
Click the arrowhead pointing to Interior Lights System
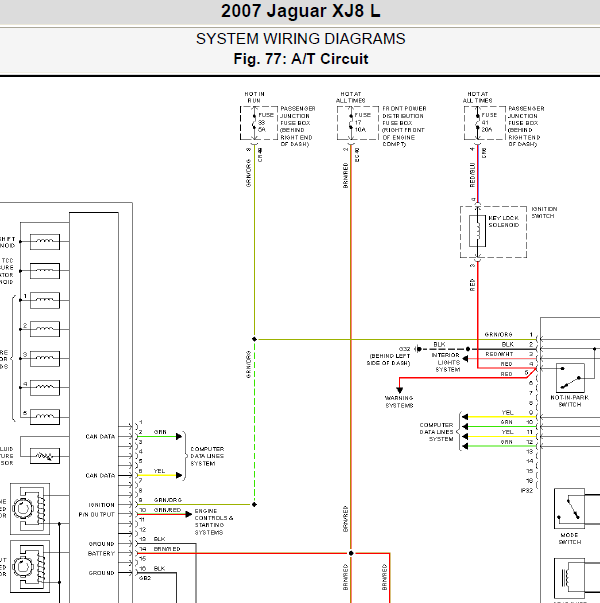[465, 359]
